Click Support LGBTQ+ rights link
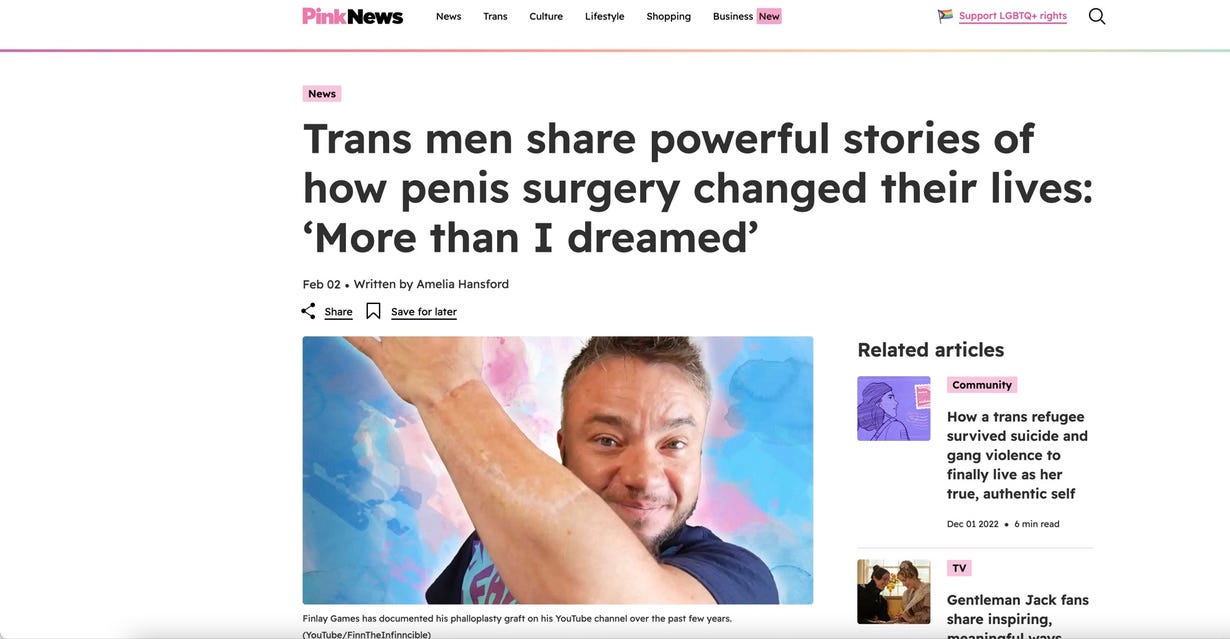The image size is (1230, 639). 1013,16
